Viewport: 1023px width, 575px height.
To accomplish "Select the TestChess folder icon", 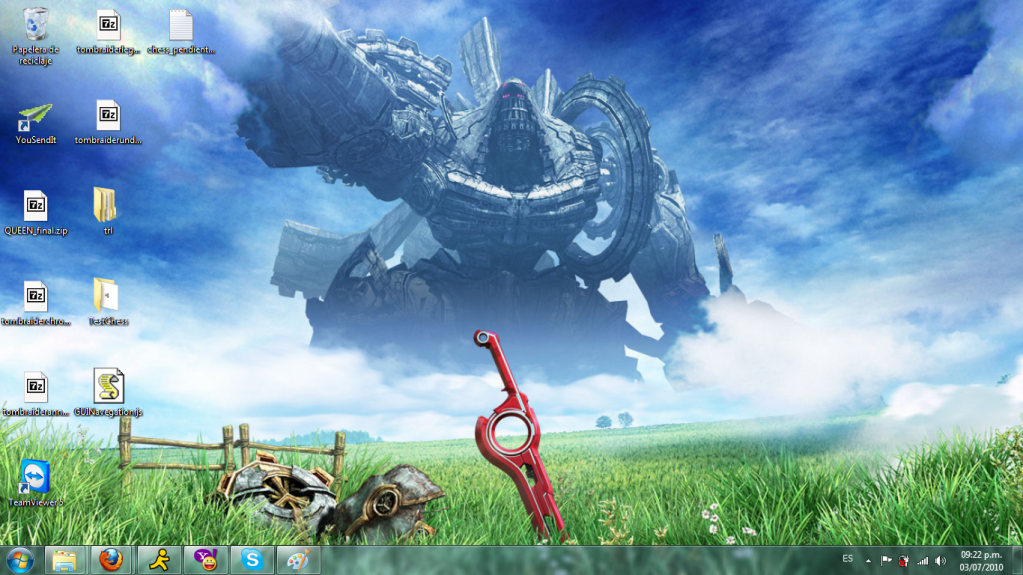I will point(106,296).
